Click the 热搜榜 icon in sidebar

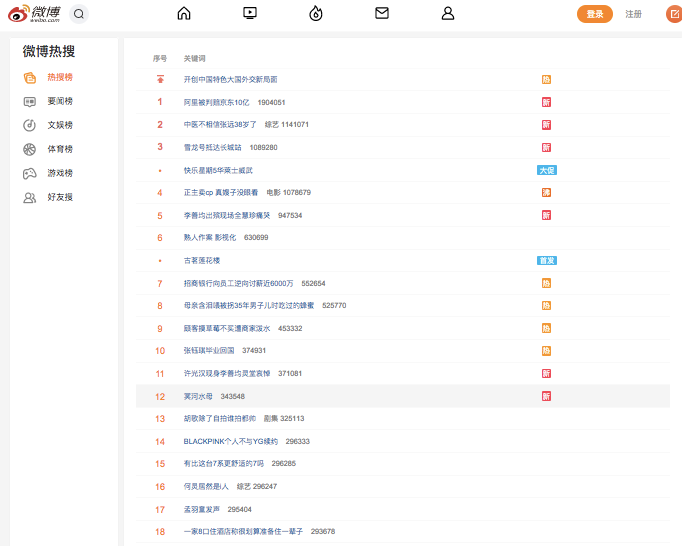30,78
